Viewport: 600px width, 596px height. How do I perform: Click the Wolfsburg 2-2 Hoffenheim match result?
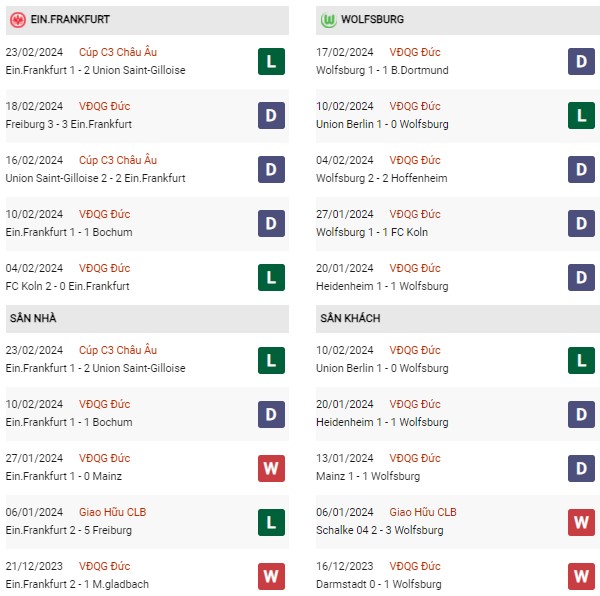(x=382, y=178)
